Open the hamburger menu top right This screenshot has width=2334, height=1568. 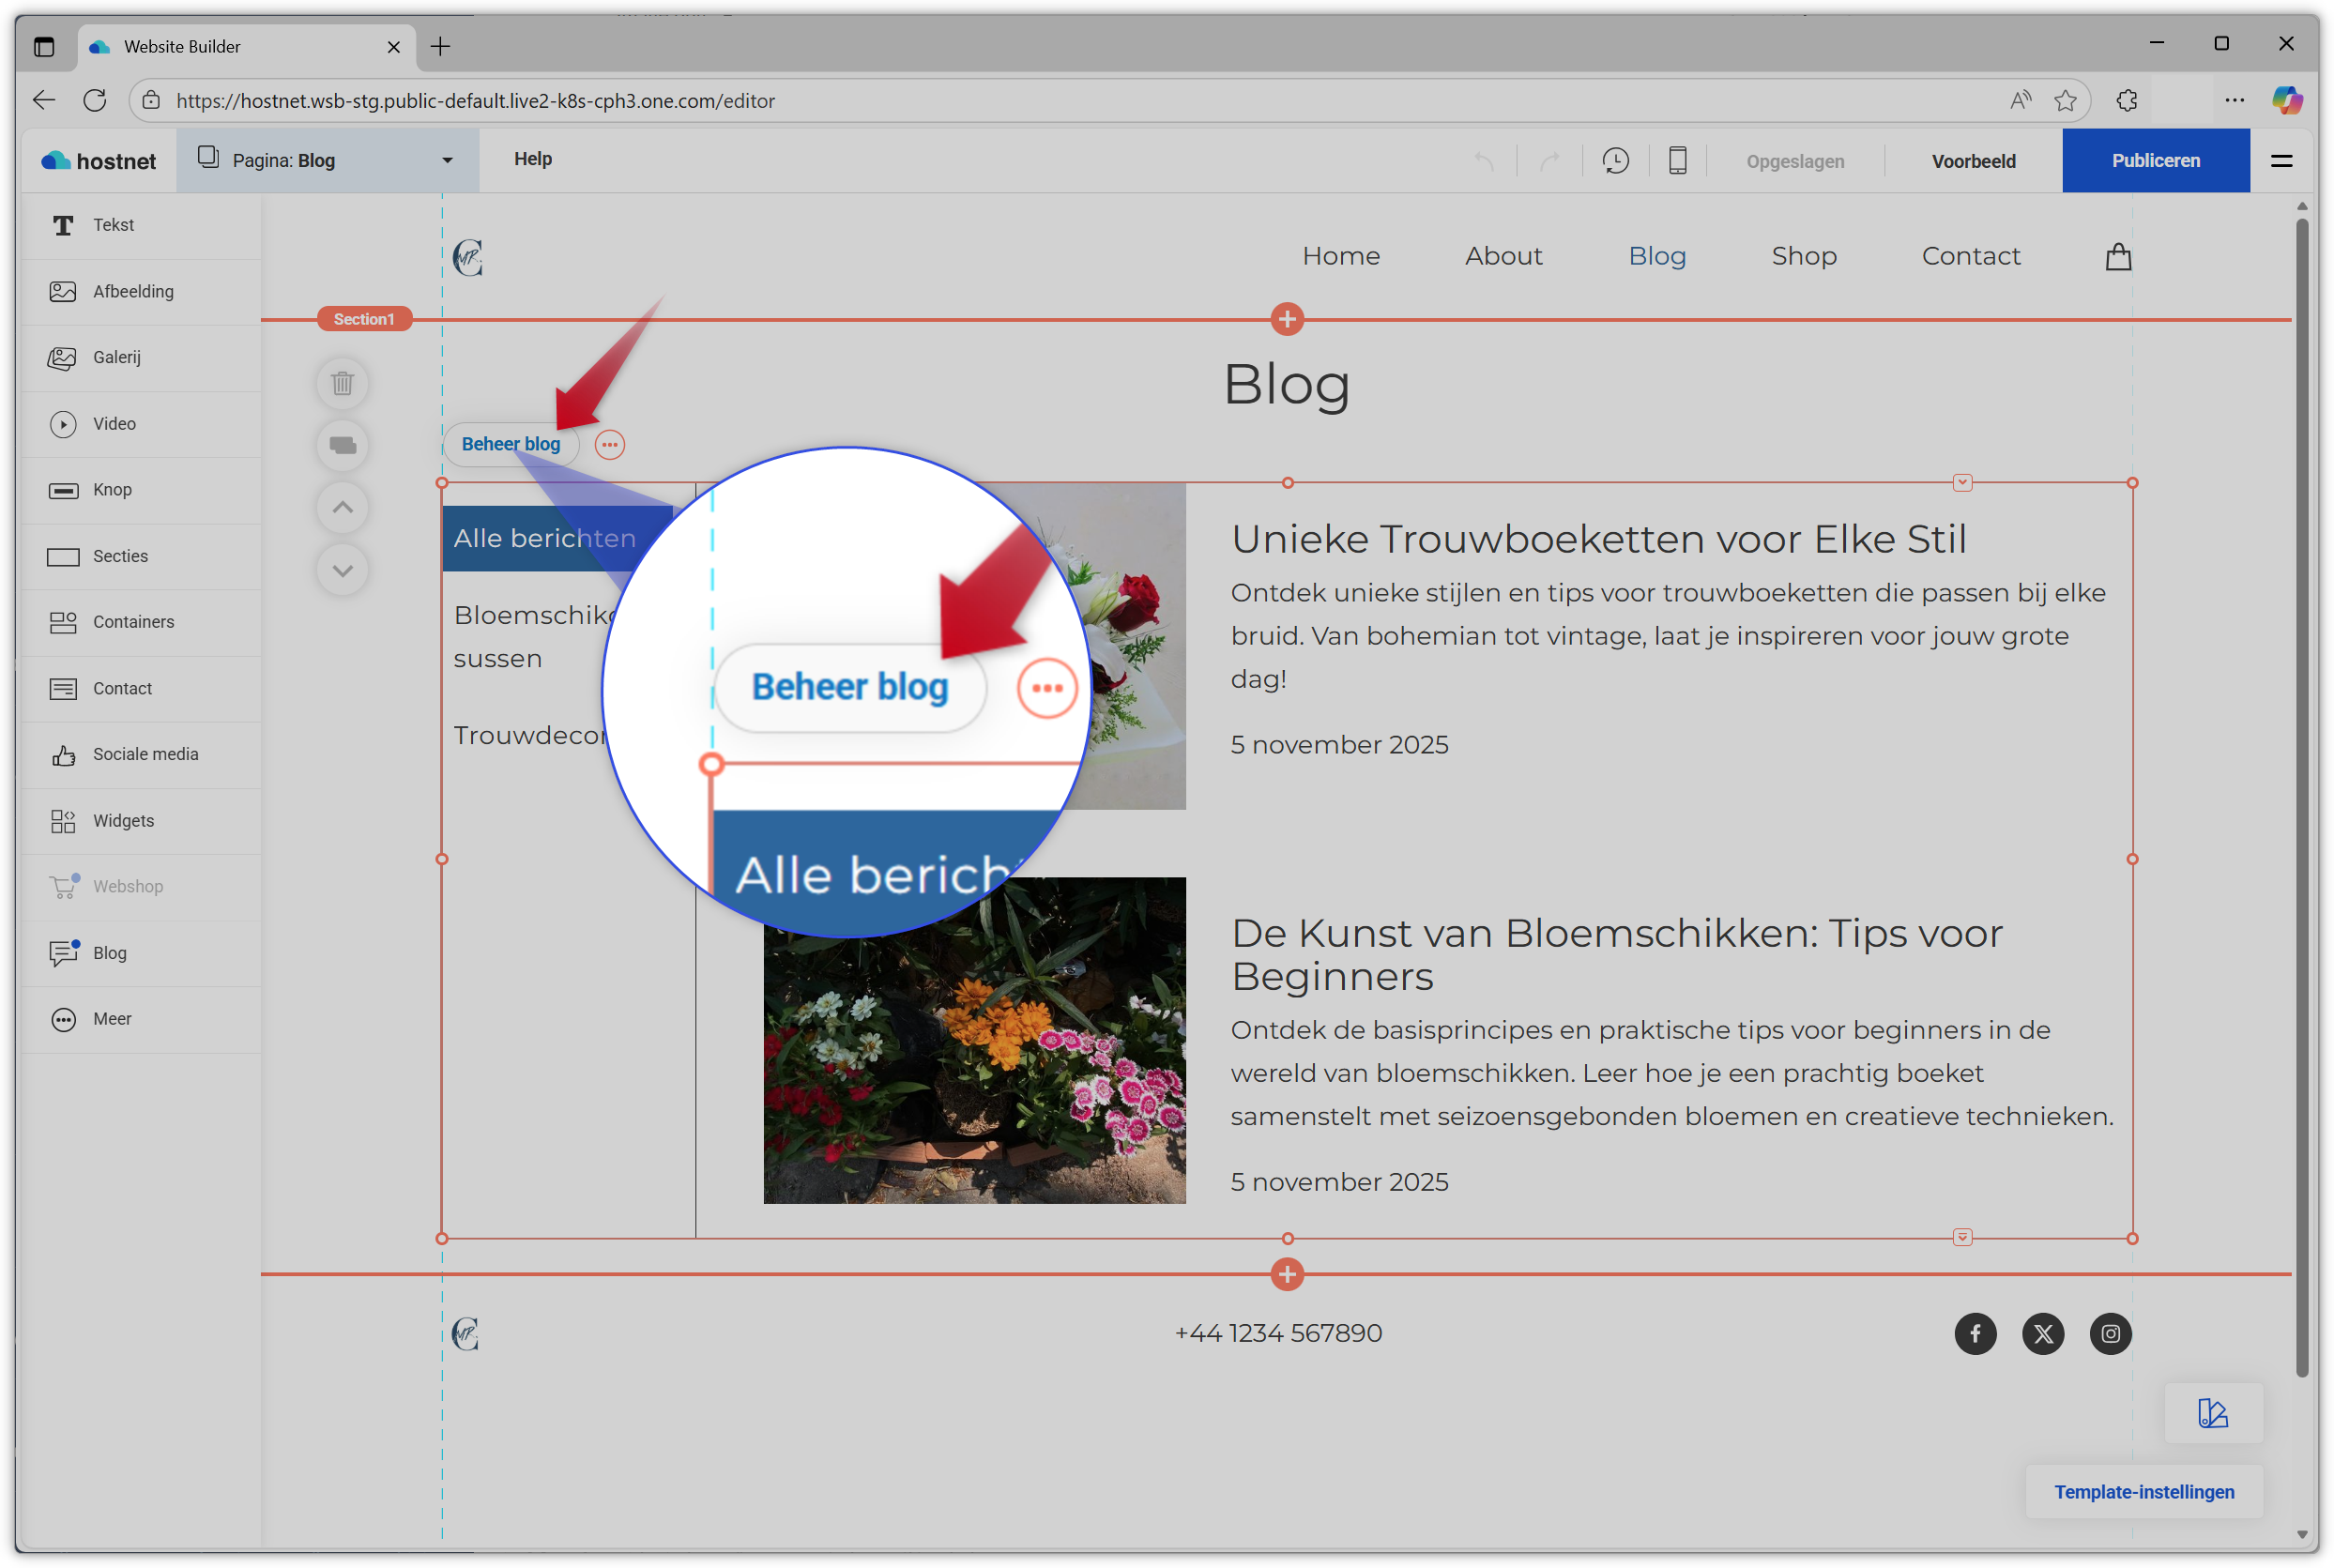coord(2281,160)
